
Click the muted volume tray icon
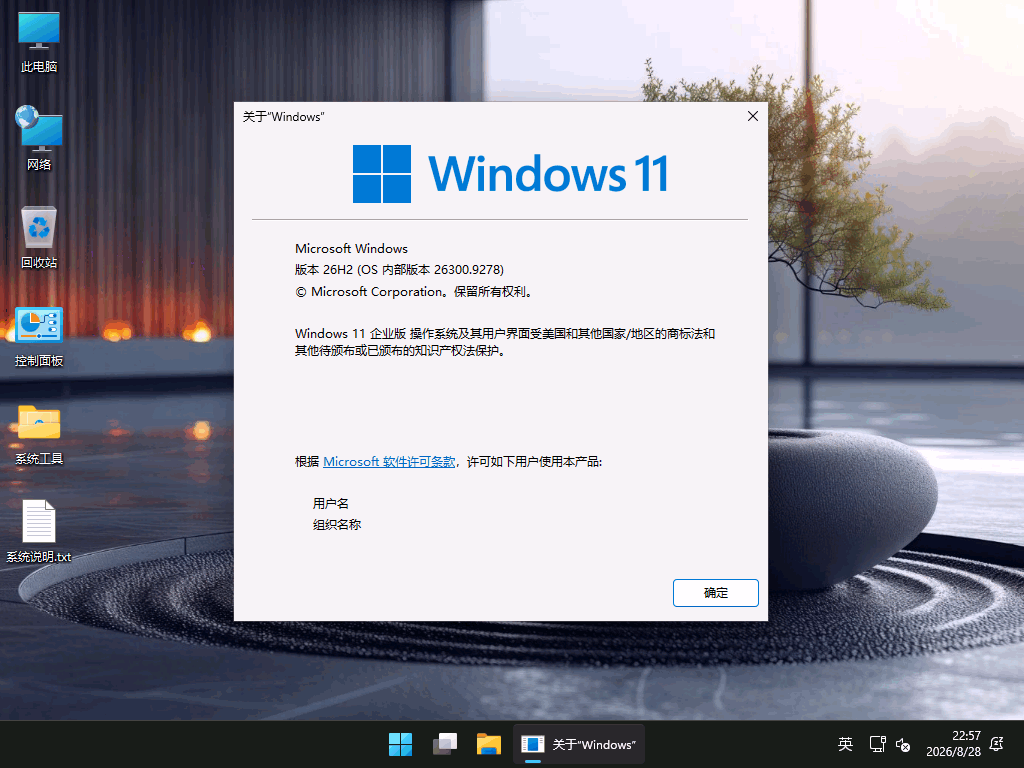pos(903,744)
